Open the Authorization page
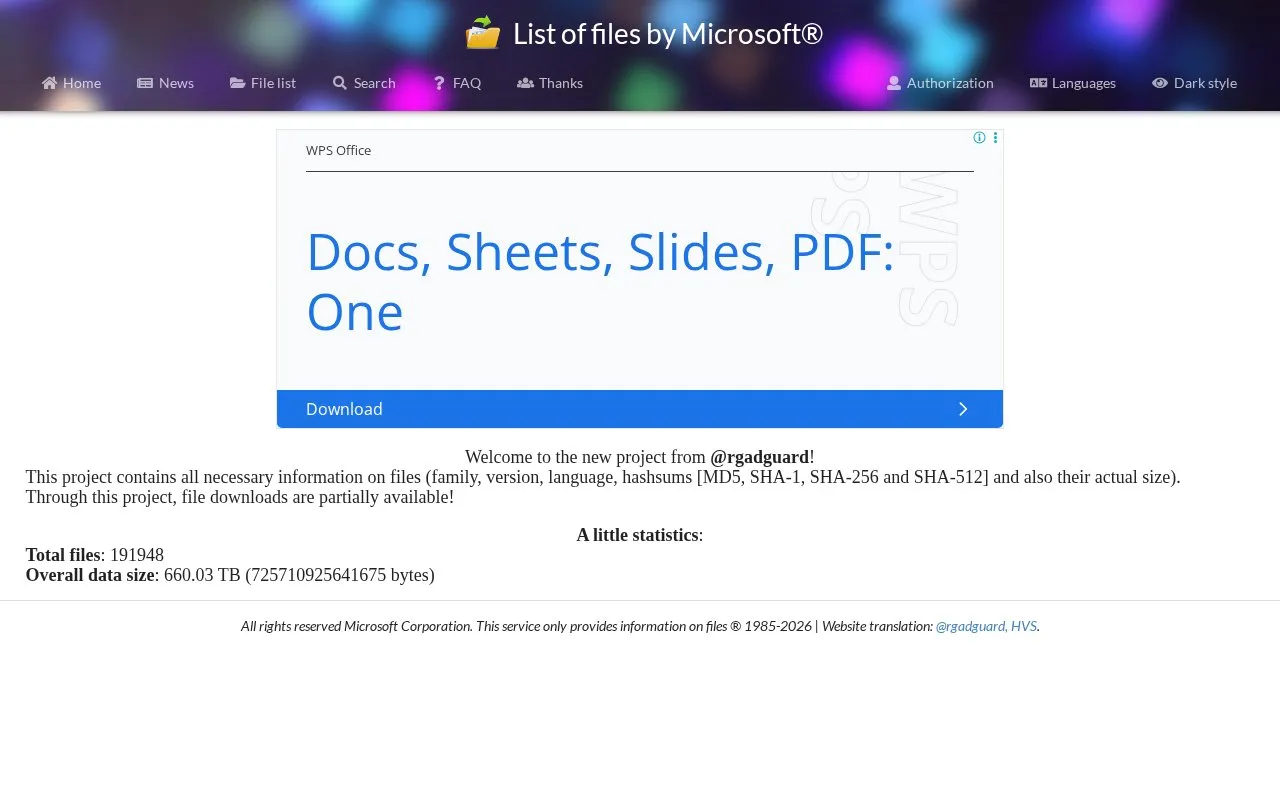Image resolution: width=1280 pixels, height=800 pixels. (x=940, y=83)
